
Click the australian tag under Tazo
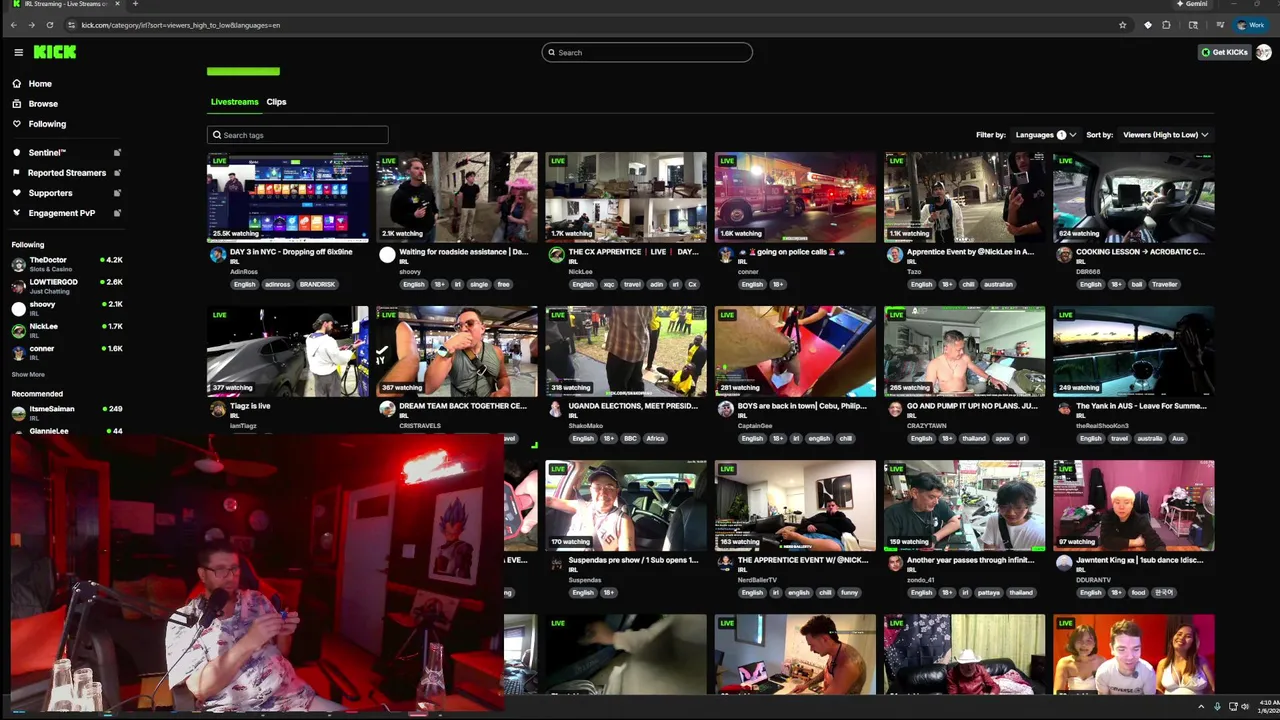coord(998,284)
